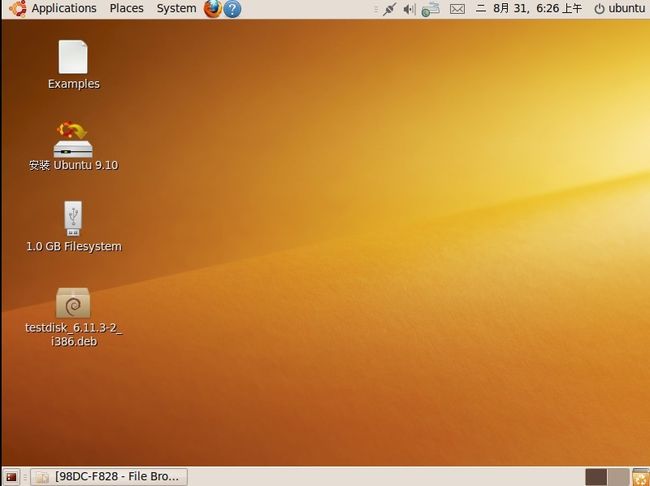The image size is (650, 486).
Task: Select the Examples desktop icon
Action: (73, 65)
